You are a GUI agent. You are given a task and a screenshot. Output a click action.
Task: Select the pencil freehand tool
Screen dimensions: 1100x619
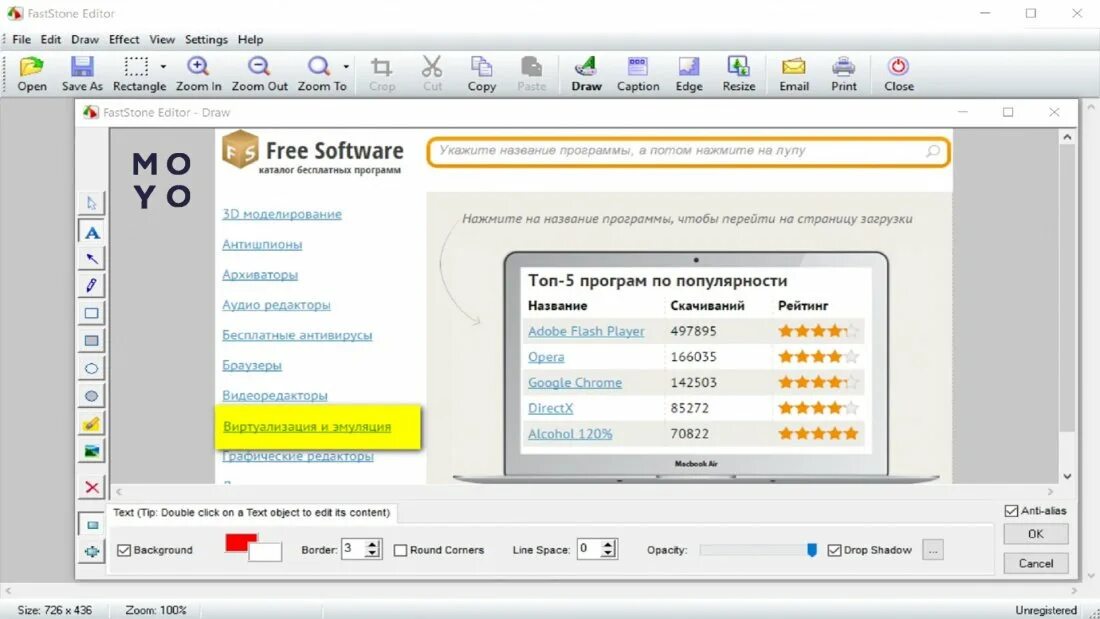[91, 286]
